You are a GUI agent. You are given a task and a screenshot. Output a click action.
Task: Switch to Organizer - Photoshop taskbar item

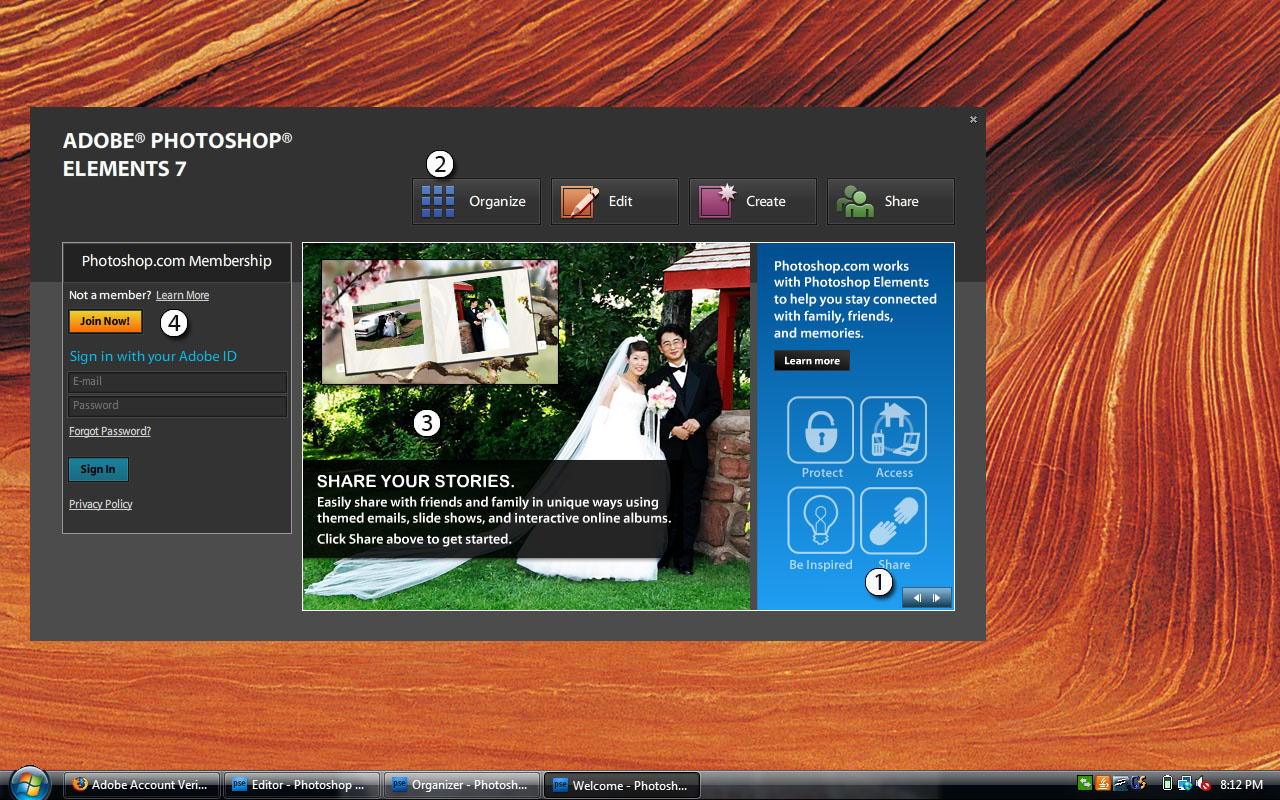coord(462,785)
